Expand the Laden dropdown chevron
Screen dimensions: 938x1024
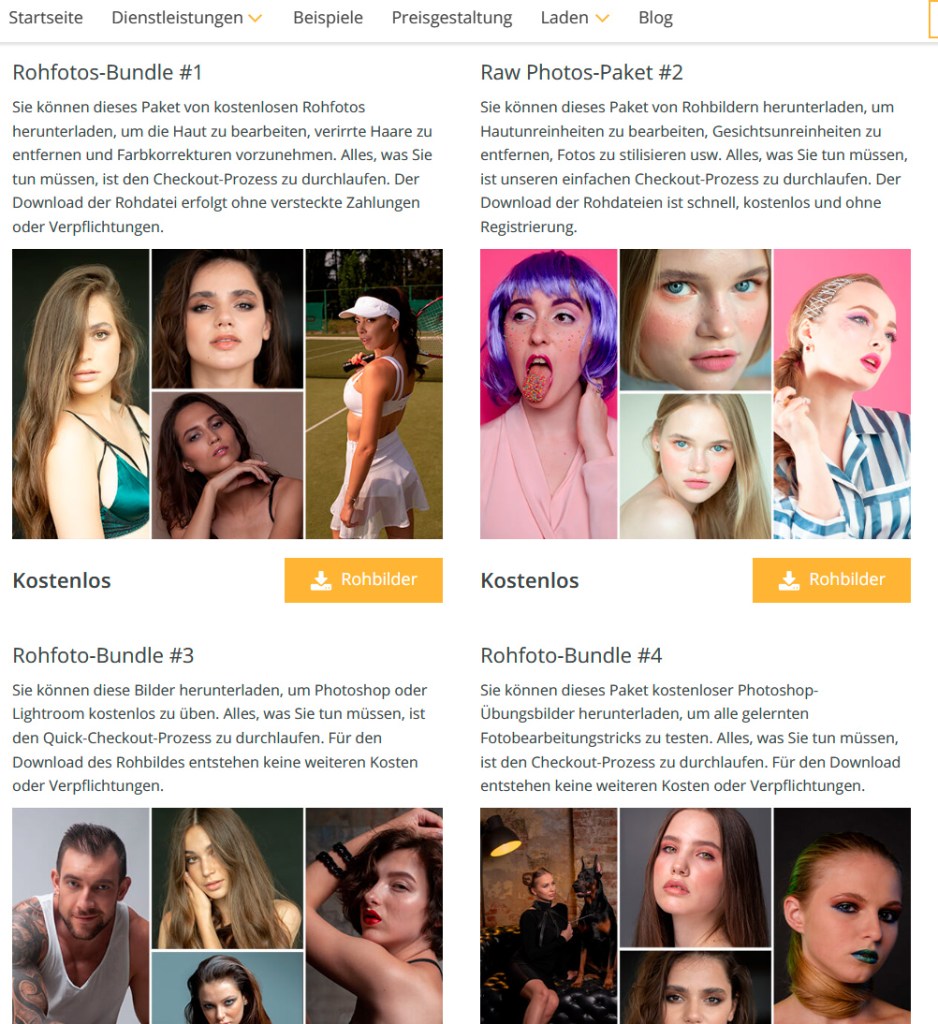[602, 18]
